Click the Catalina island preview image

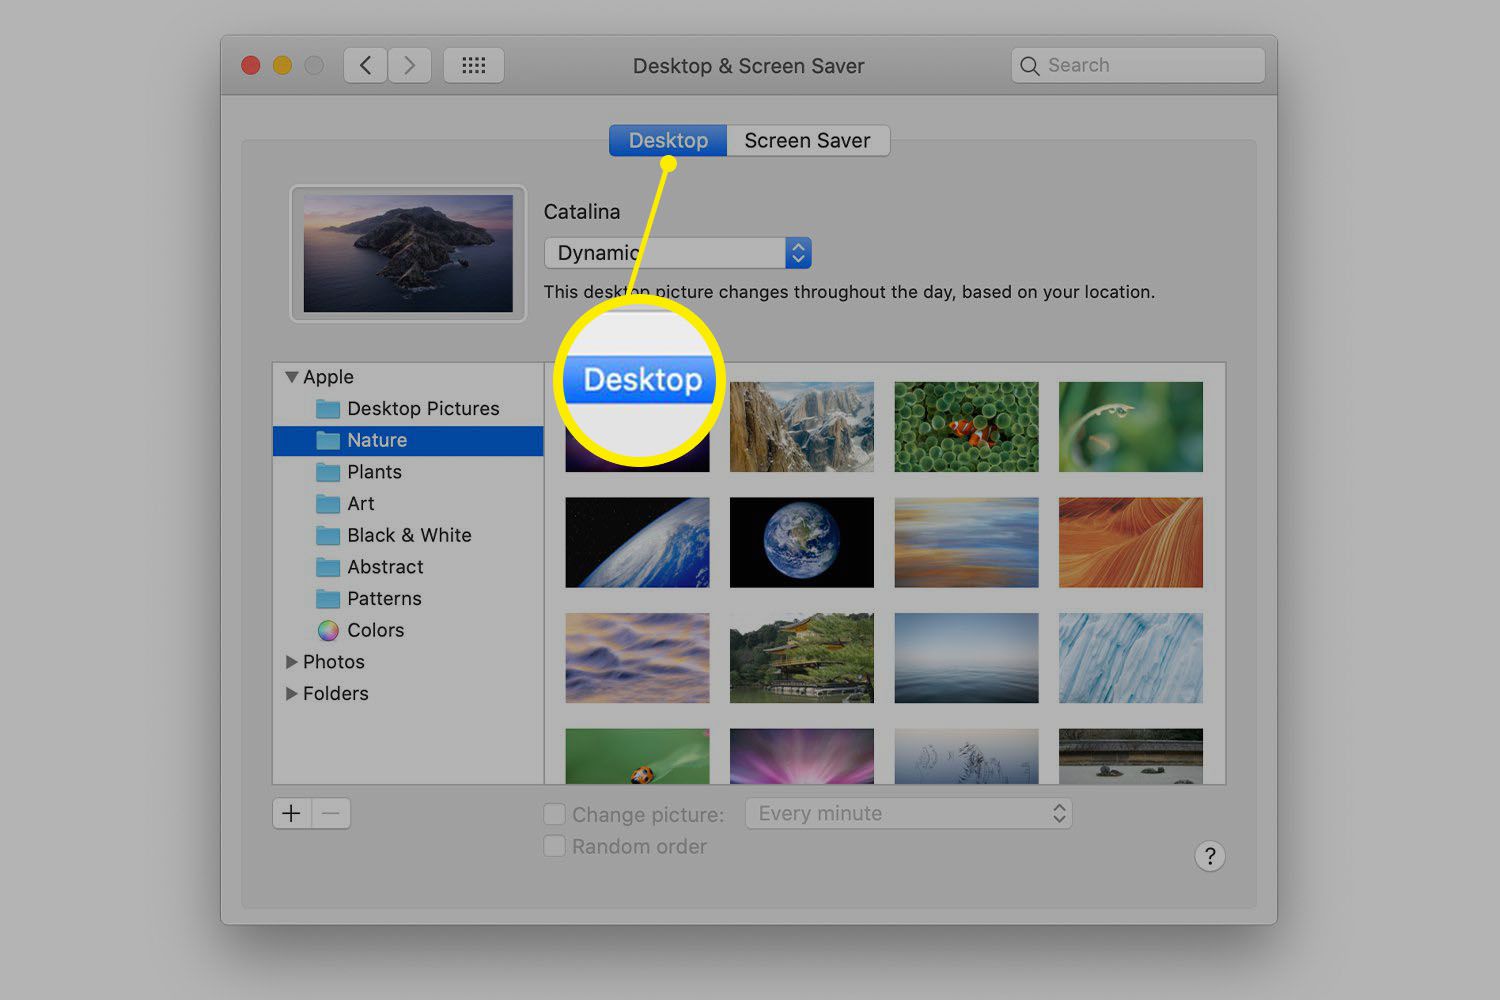(x=408, y=254)
